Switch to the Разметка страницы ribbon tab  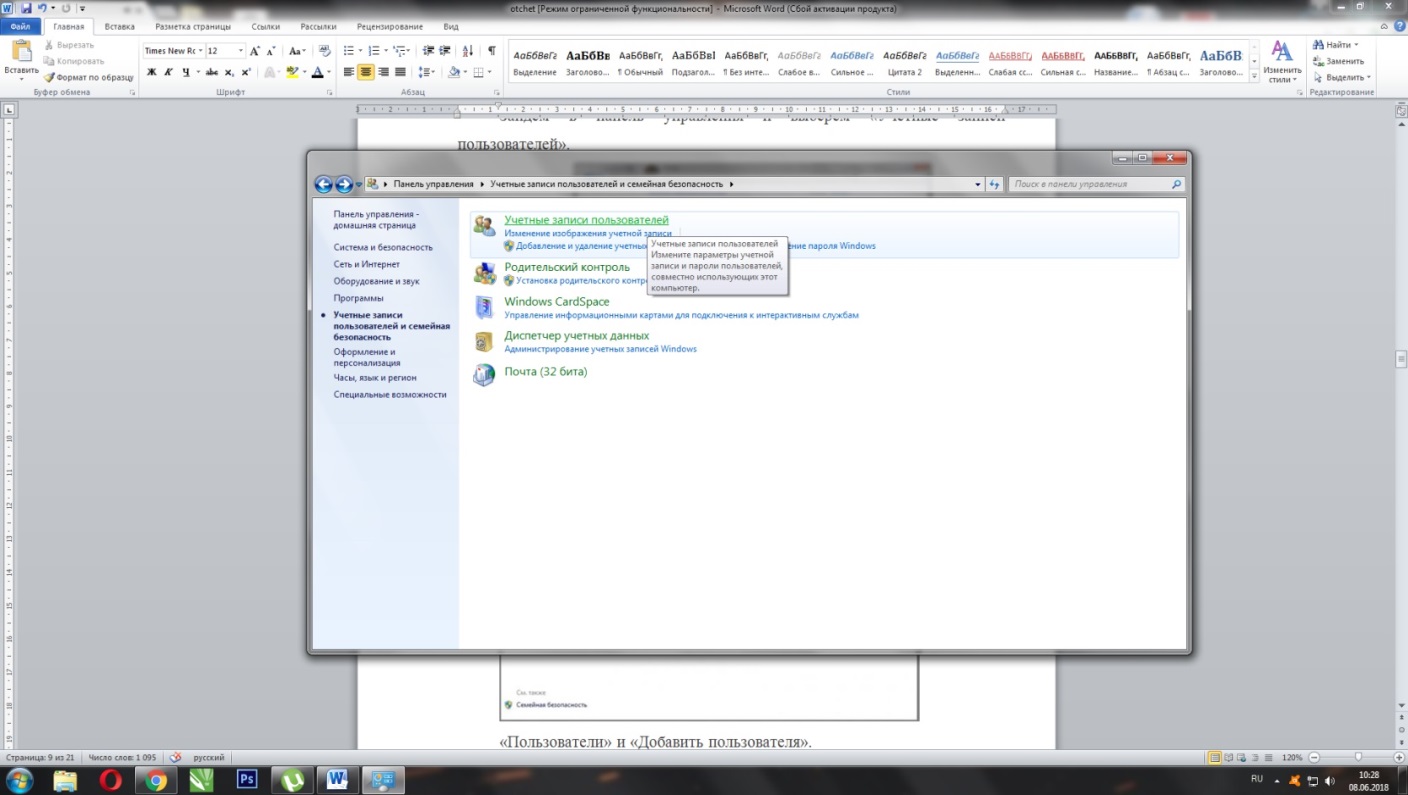click(x=193, y=27)
